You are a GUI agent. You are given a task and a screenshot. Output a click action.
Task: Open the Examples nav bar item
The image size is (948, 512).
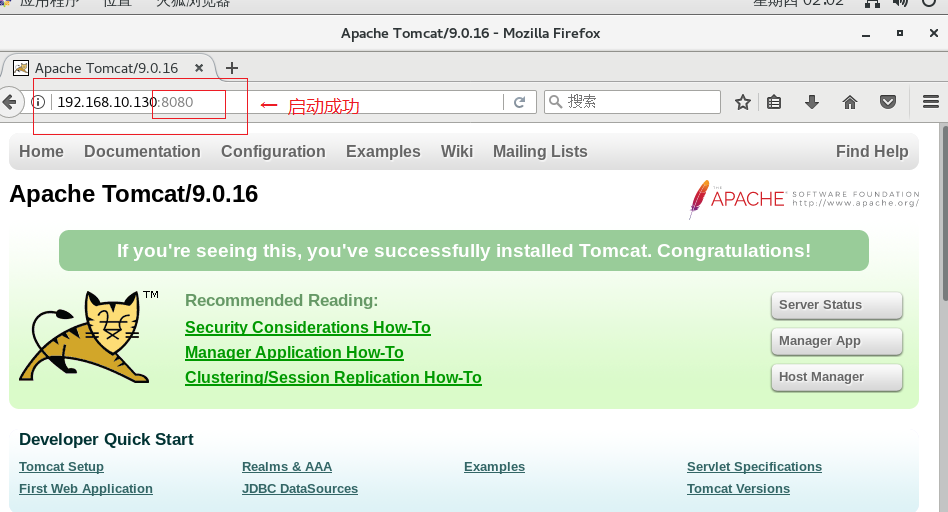coord(383,152)
